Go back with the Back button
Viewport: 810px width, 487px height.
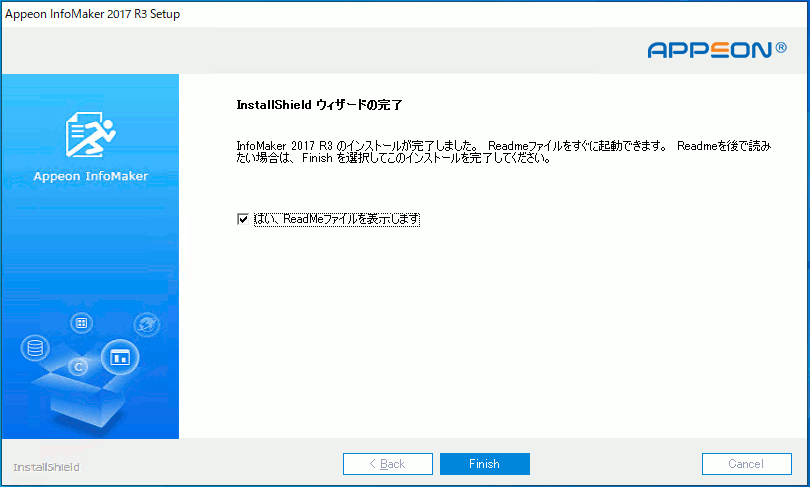pyautogui.click(x=387, y=464)
